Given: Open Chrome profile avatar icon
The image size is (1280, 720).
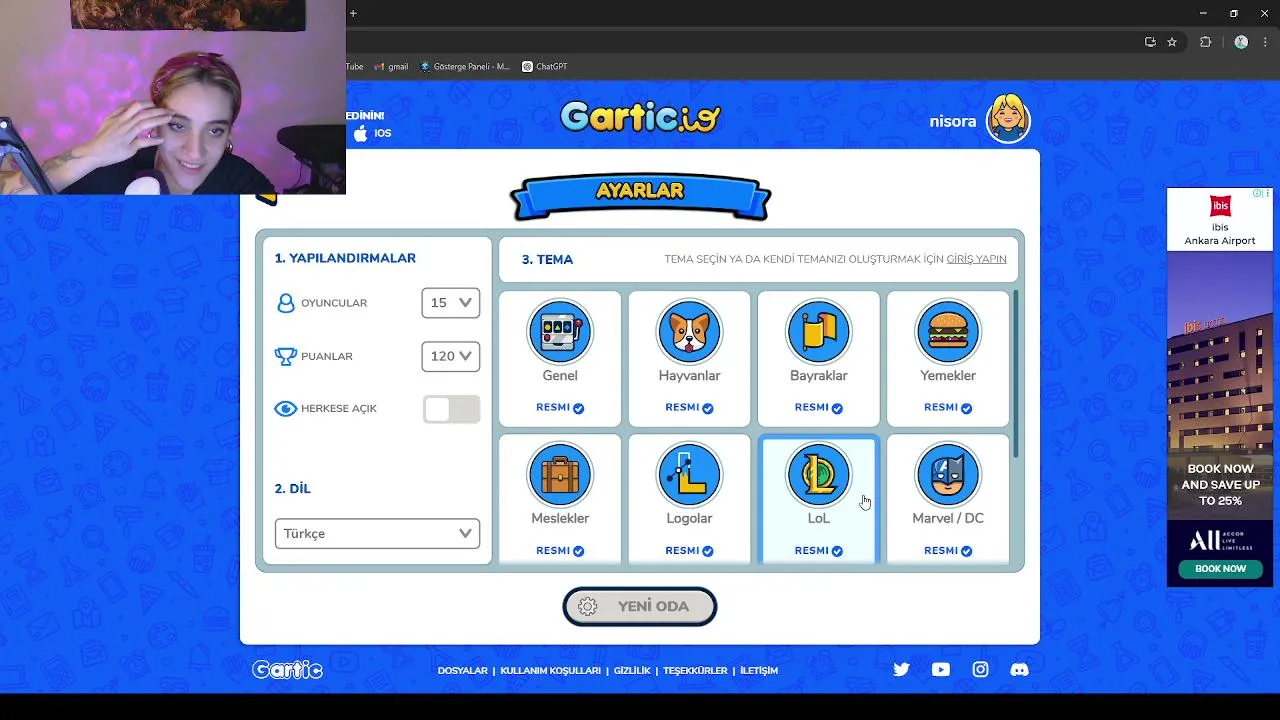Looking at the screenshot, I should click(x=1241, y=42).
